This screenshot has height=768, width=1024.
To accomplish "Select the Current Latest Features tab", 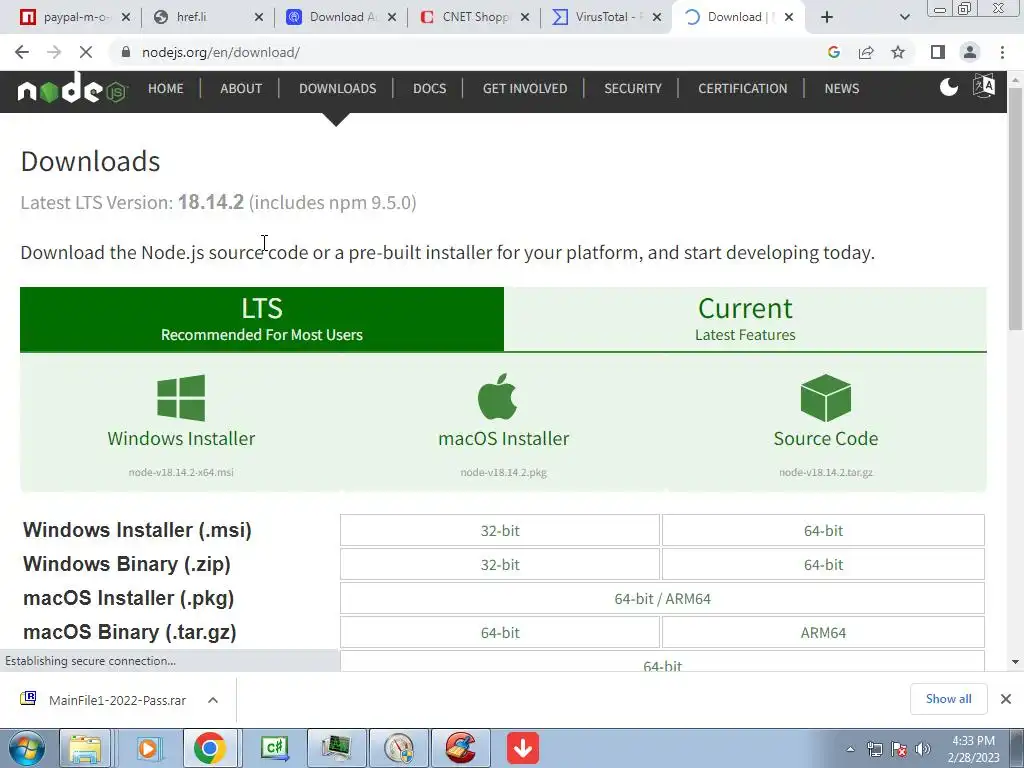I will [x=745, y=319].
